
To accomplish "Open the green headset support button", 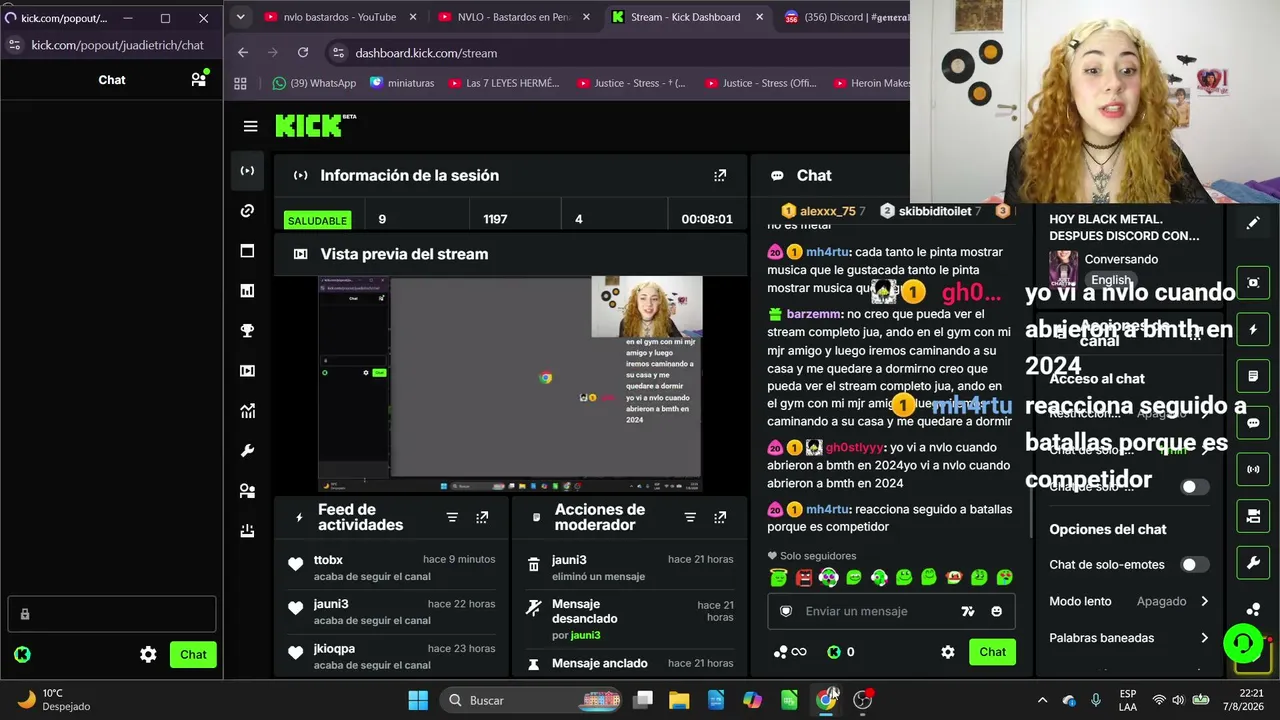I will 1243,643.
